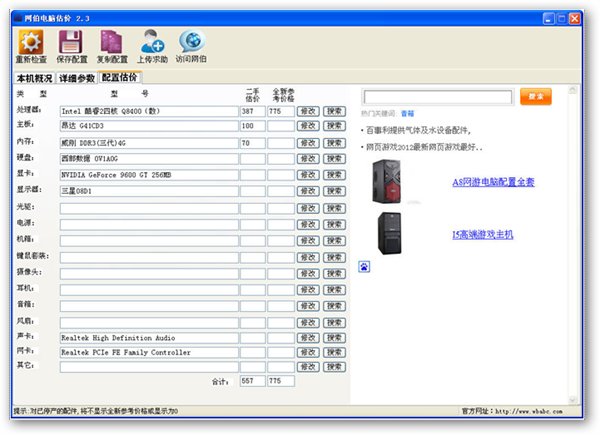This screenshot has height=435, width=600.
Task: Click the motherboard model field 昂达 G41CD3
Action: tap(149, 126)
